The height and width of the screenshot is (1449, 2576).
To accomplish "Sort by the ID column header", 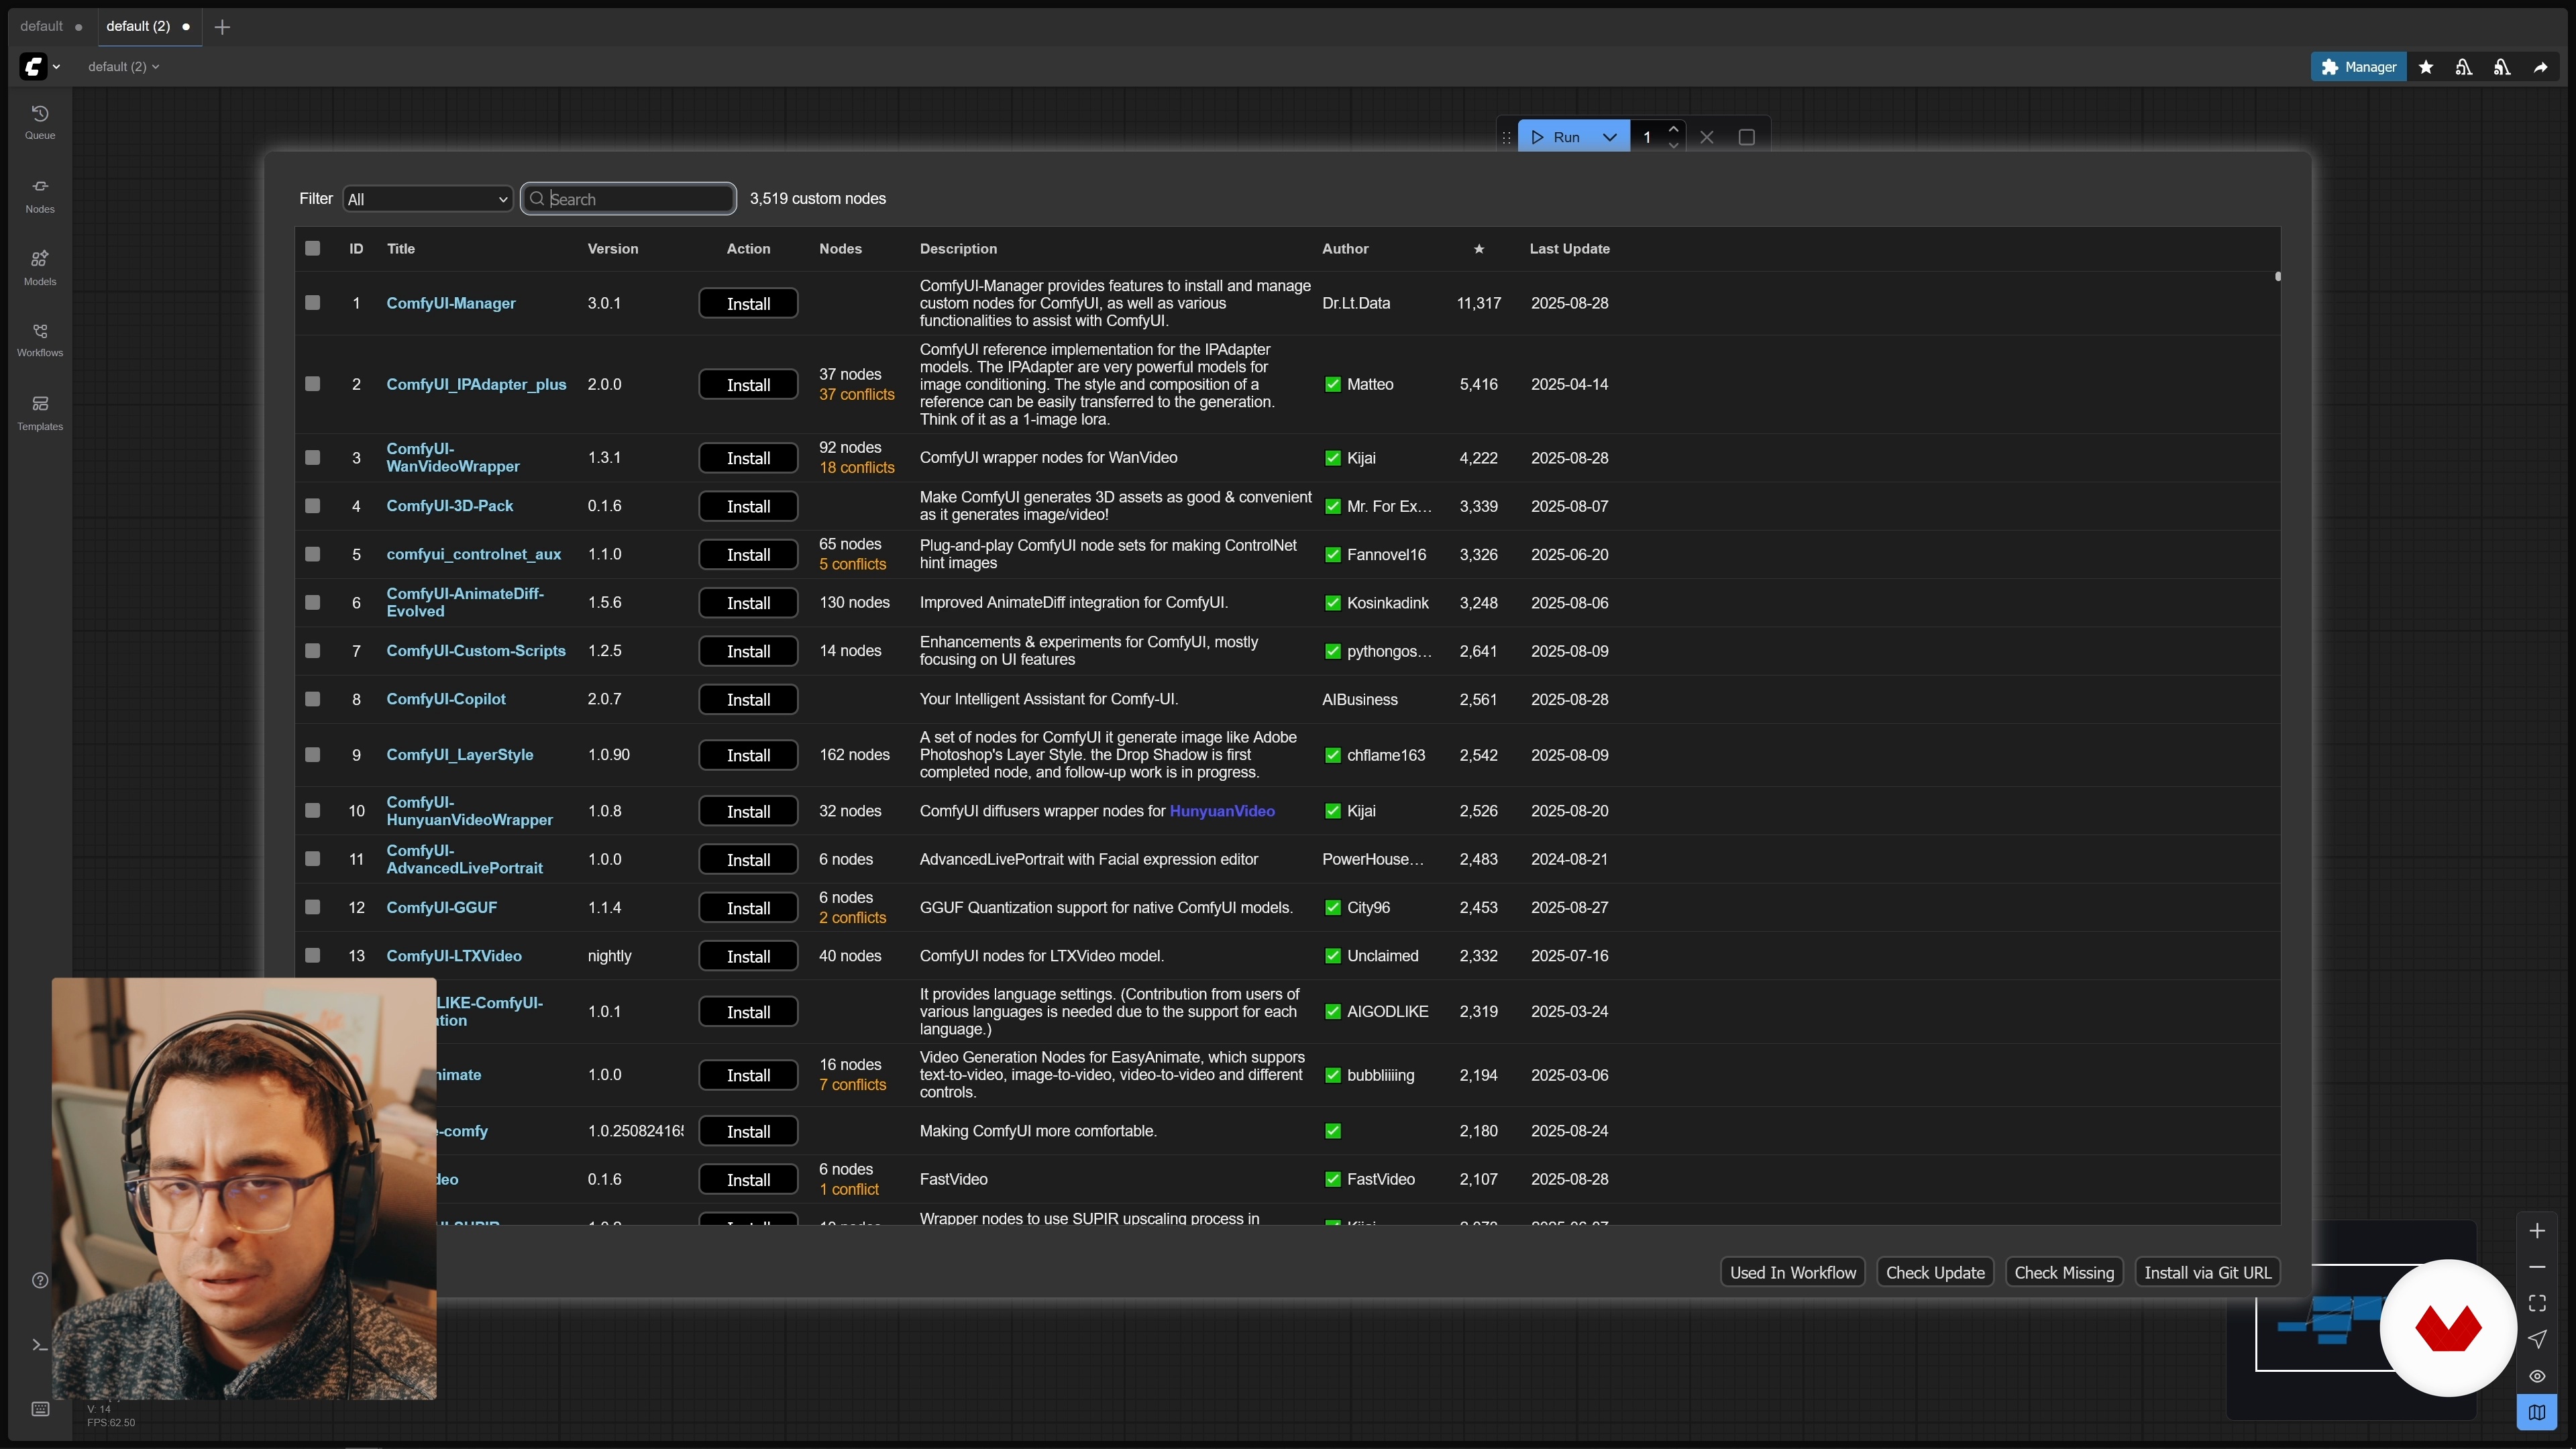I will coord(356,249).
